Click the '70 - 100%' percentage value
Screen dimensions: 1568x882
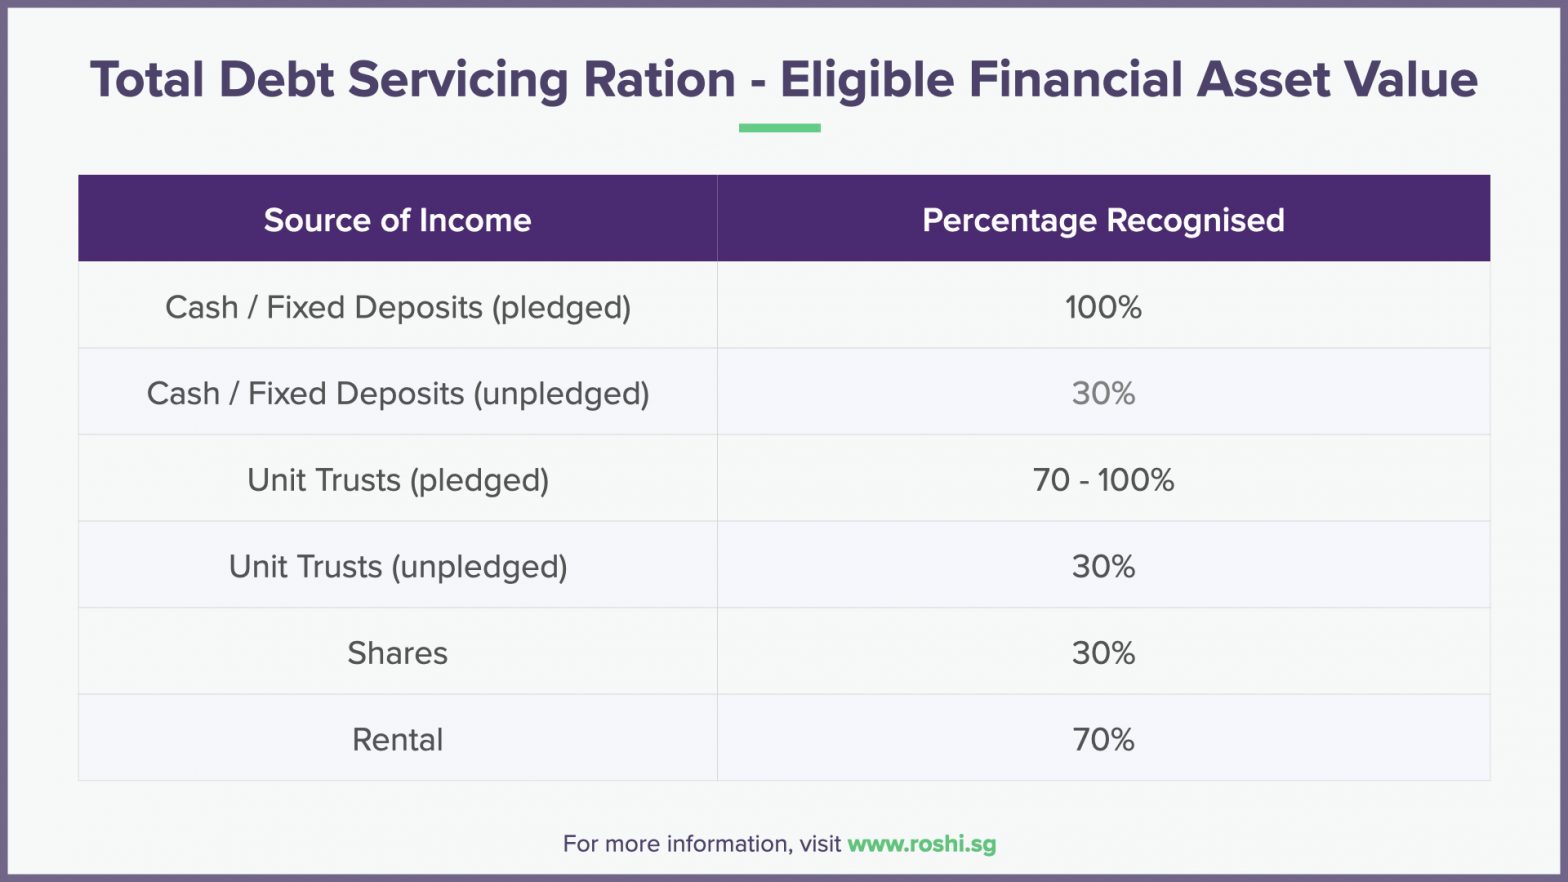pyautogui.click(x=1103, y=480)
